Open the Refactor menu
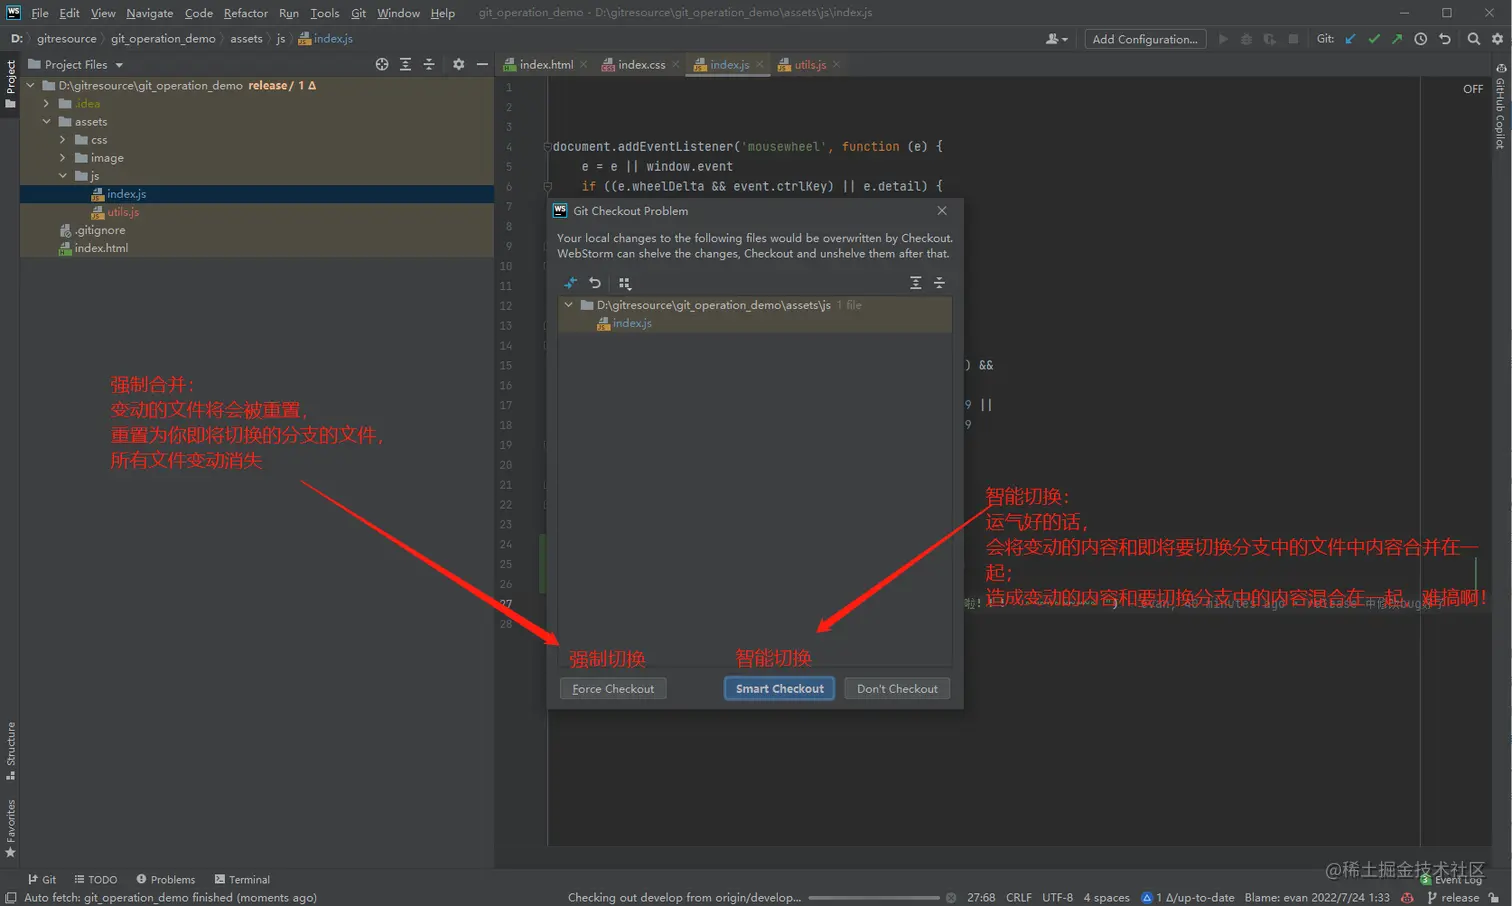 tap(245, 13)
